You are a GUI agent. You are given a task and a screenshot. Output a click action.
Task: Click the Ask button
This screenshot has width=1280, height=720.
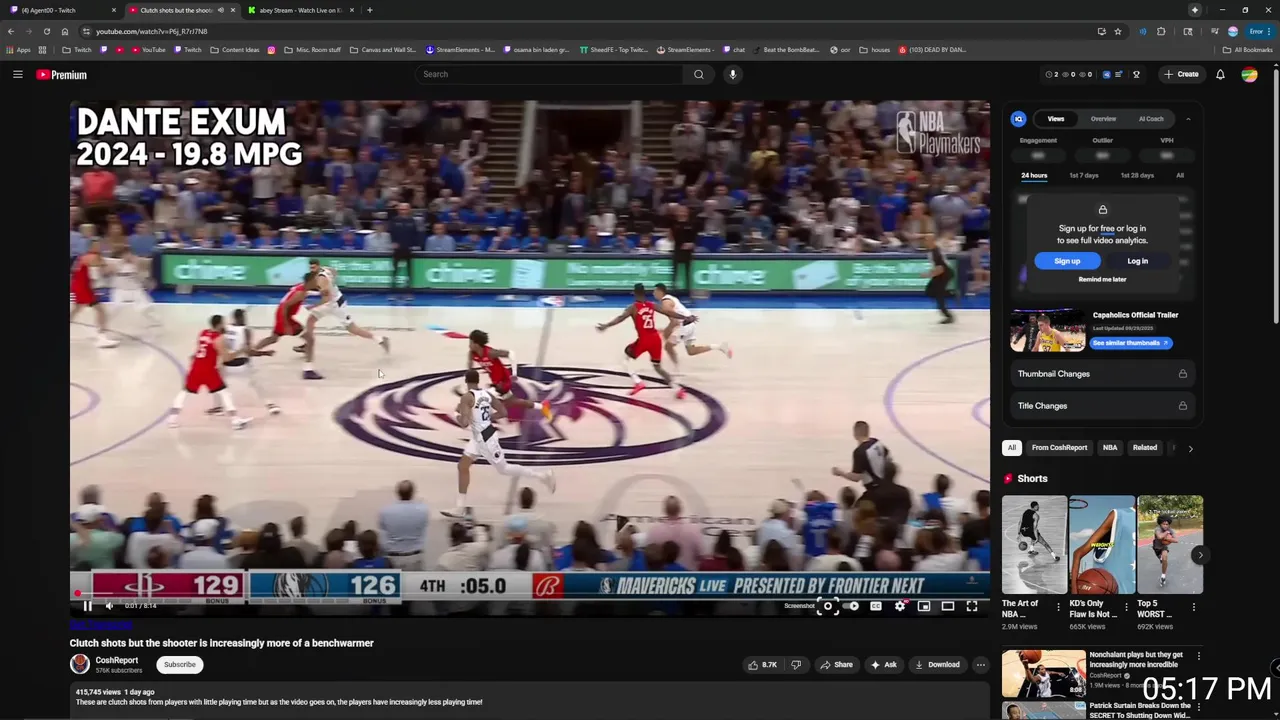(x=884, y=665)
